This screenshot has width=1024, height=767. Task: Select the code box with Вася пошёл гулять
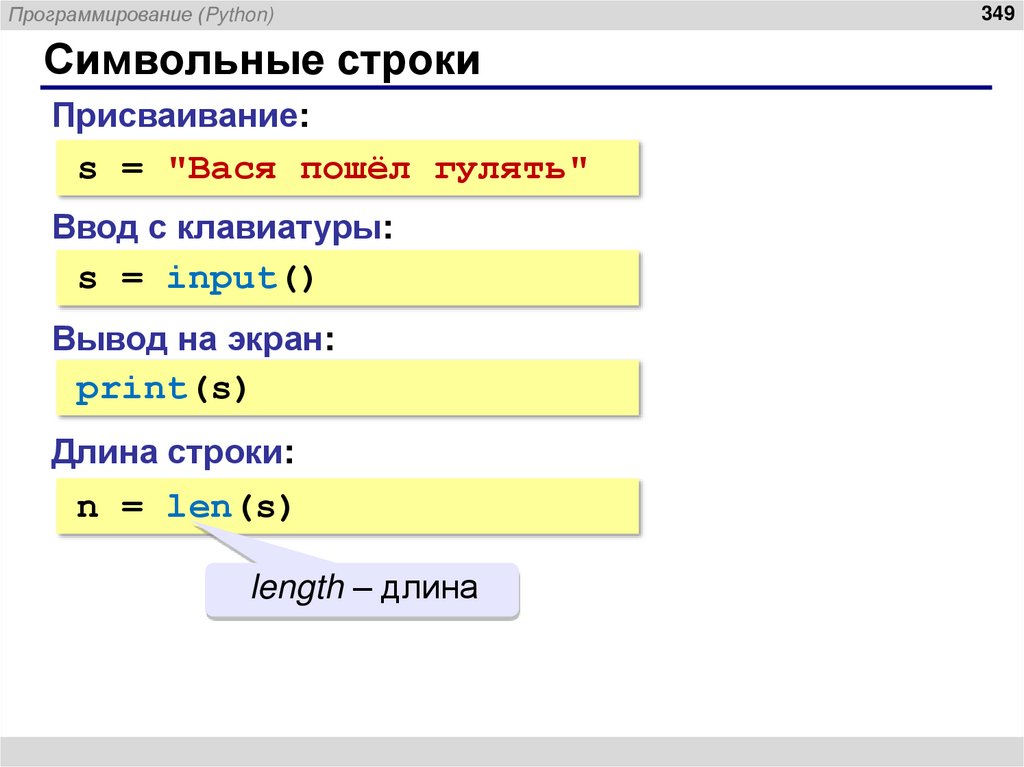point(345,168)
